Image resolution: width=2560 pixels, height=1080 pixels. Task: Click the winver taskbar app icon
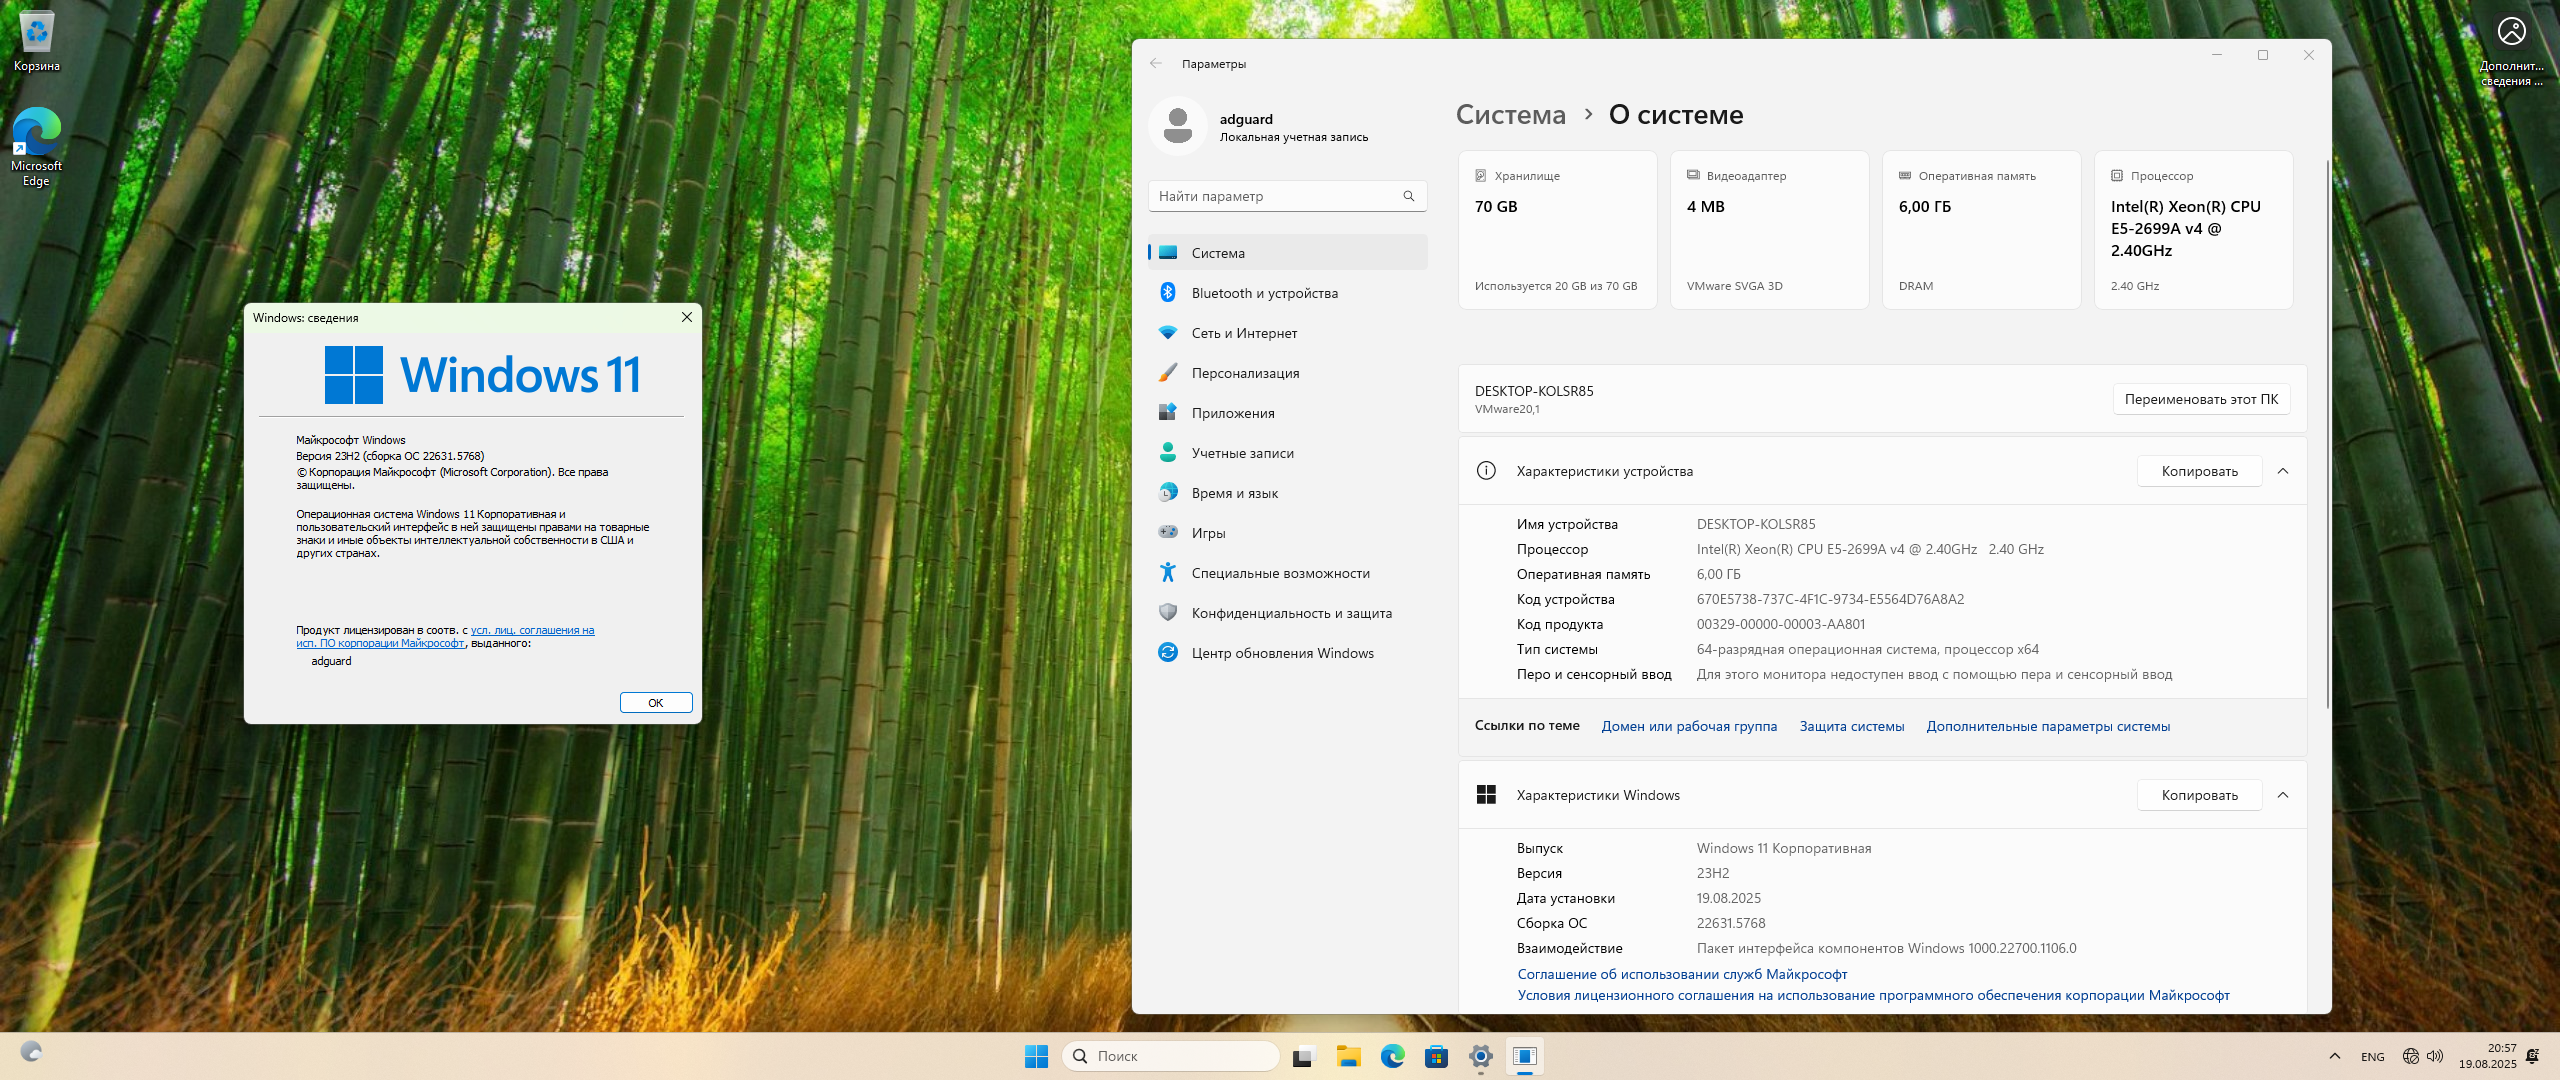tap(1524, 1056)
